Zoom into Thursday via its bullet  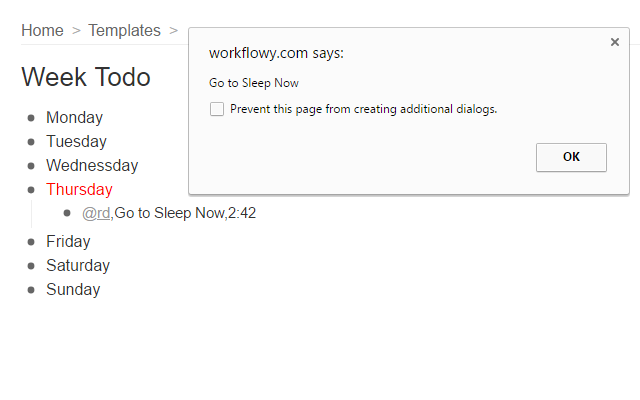(x=32, y=190)
